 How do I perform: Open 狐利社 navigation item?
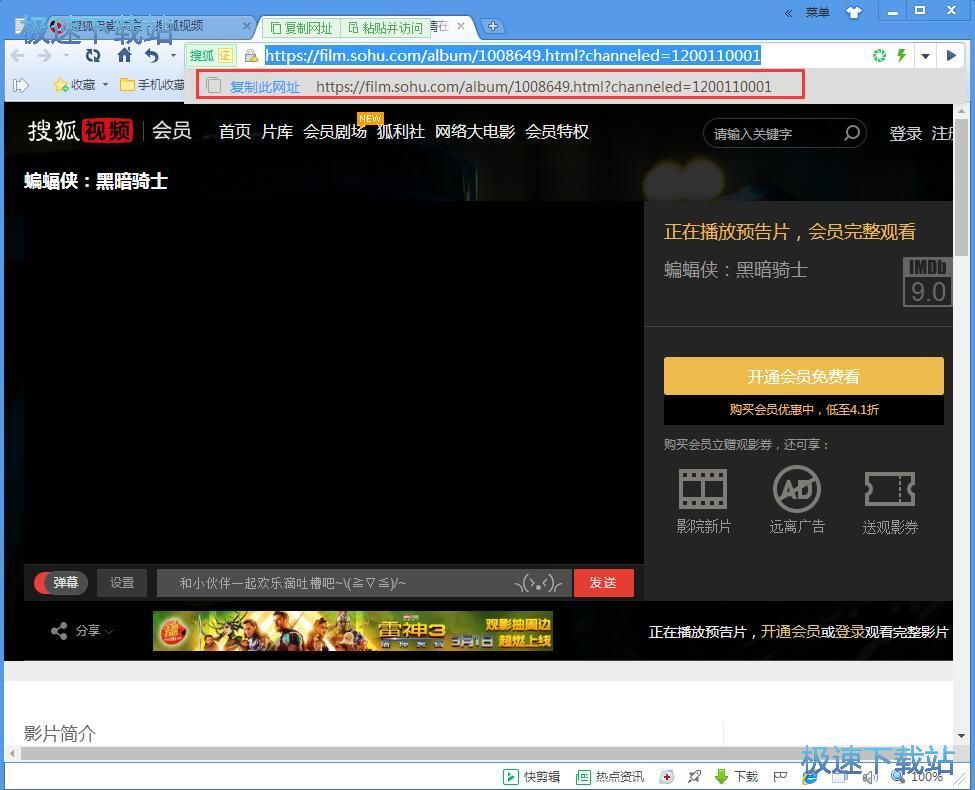(400, 132)
